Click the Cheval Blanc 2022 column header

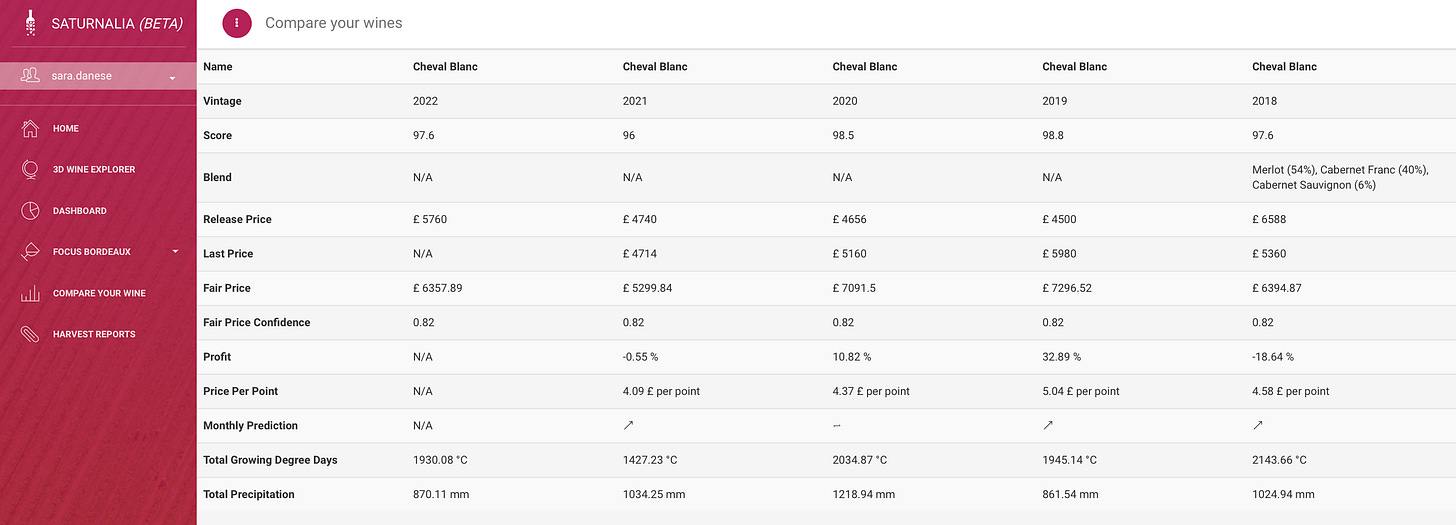[445, 67]
